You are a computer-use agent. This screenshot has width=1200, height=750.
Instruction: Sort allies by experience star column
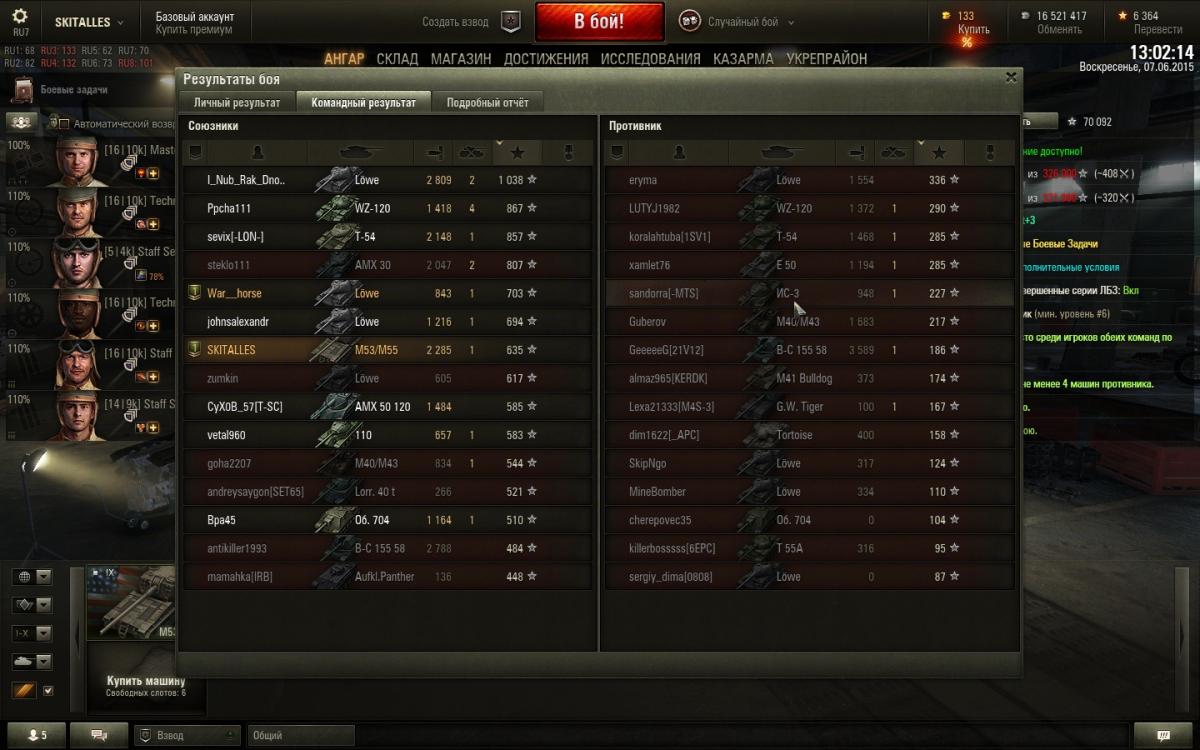point(517,152)
